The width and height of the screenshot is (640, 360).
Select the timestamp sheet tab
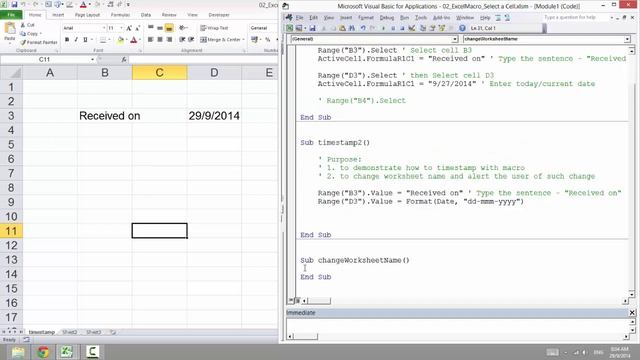pyautogui.click(x=42, y=332)
